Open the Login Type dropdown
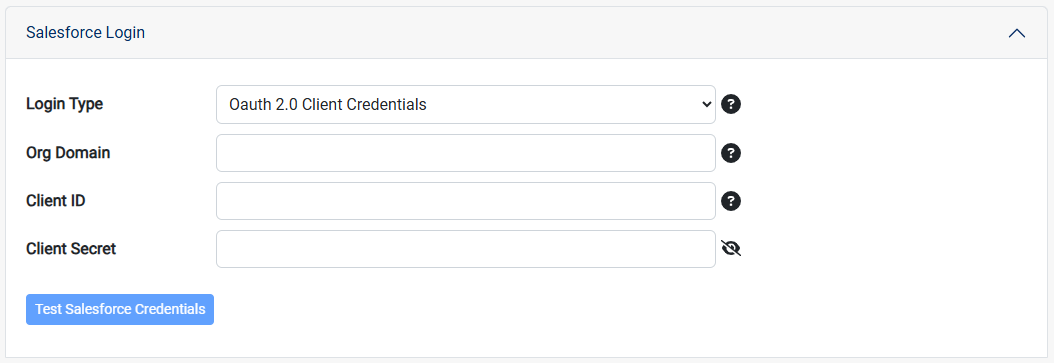This screenshot has width=1054, height=363. point(466,104)
